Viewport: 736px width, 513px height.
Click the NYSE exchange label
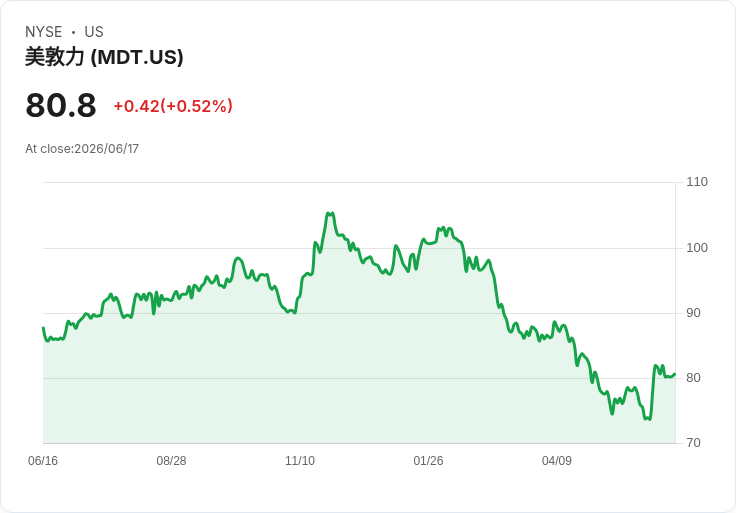[x=44, y=32]
